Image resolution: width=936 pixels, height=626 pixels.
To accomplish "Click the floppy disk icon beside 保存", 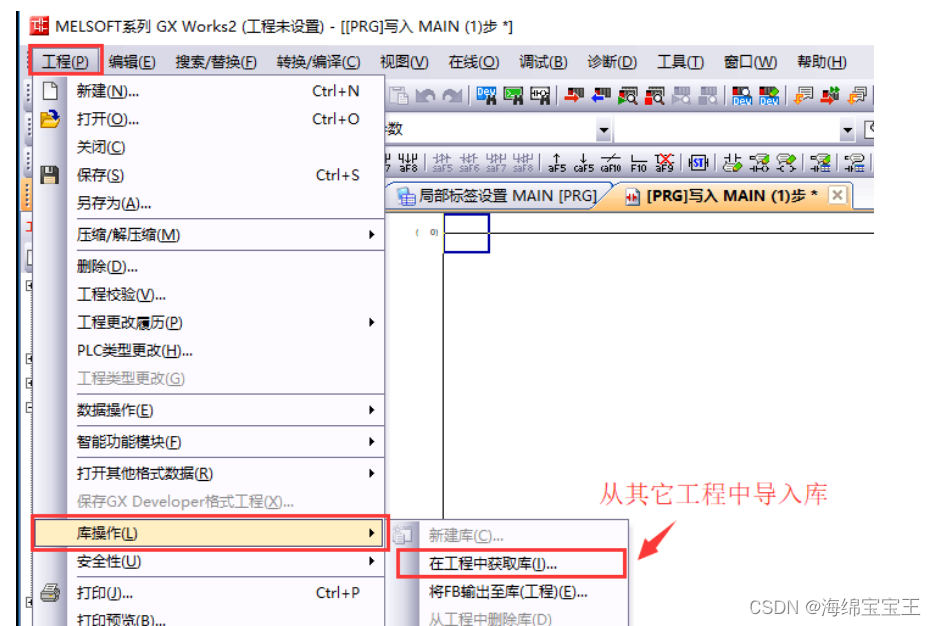I will click(50, 175).
